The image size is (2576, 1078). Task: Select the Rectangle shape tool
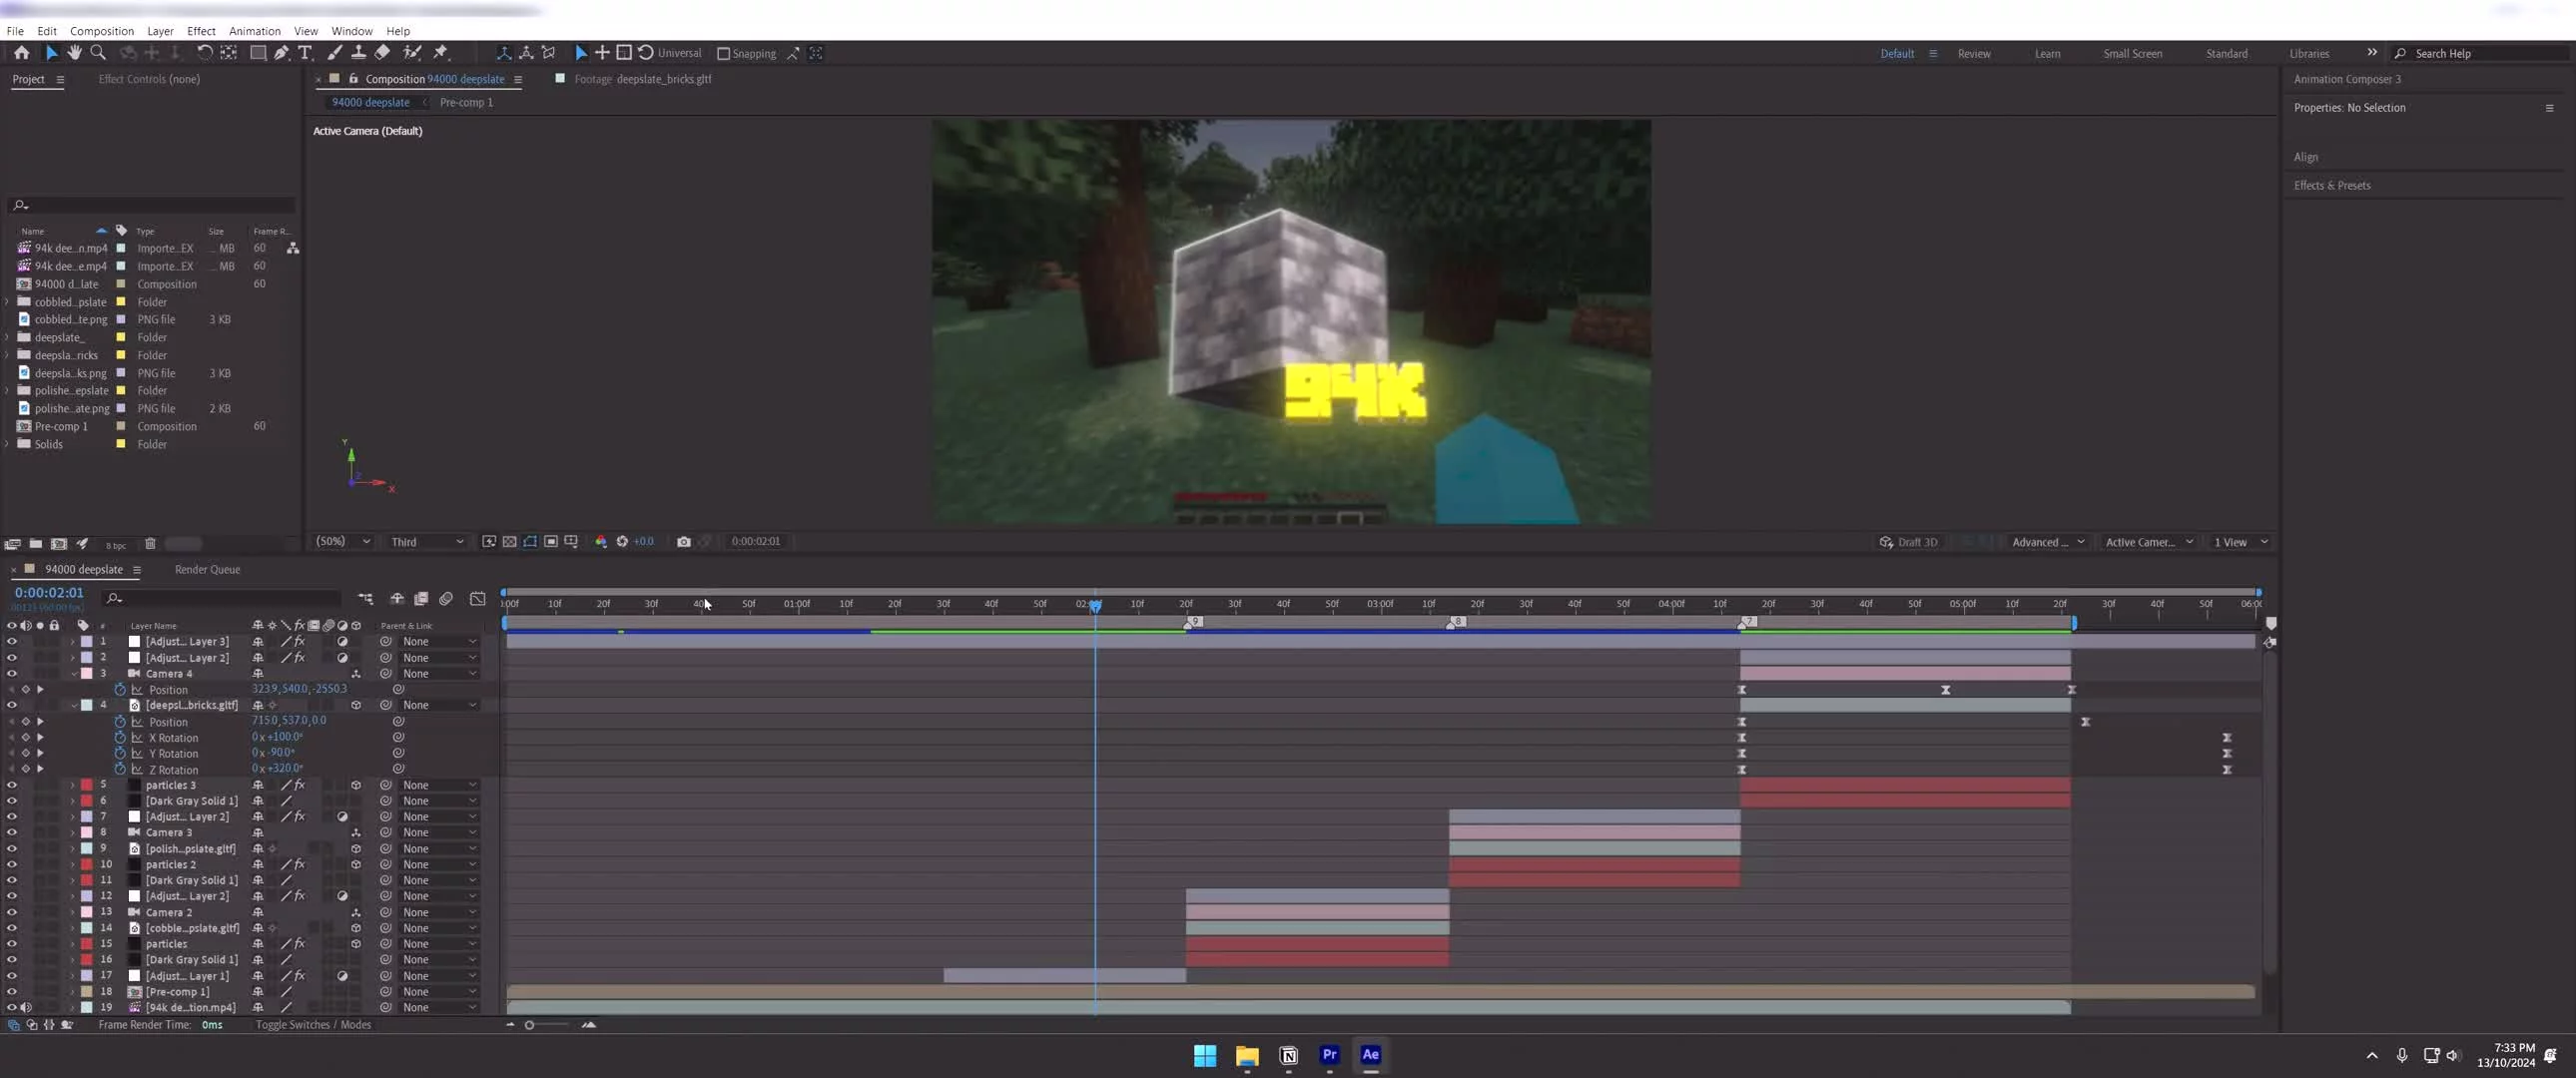[x=257, y=53]
